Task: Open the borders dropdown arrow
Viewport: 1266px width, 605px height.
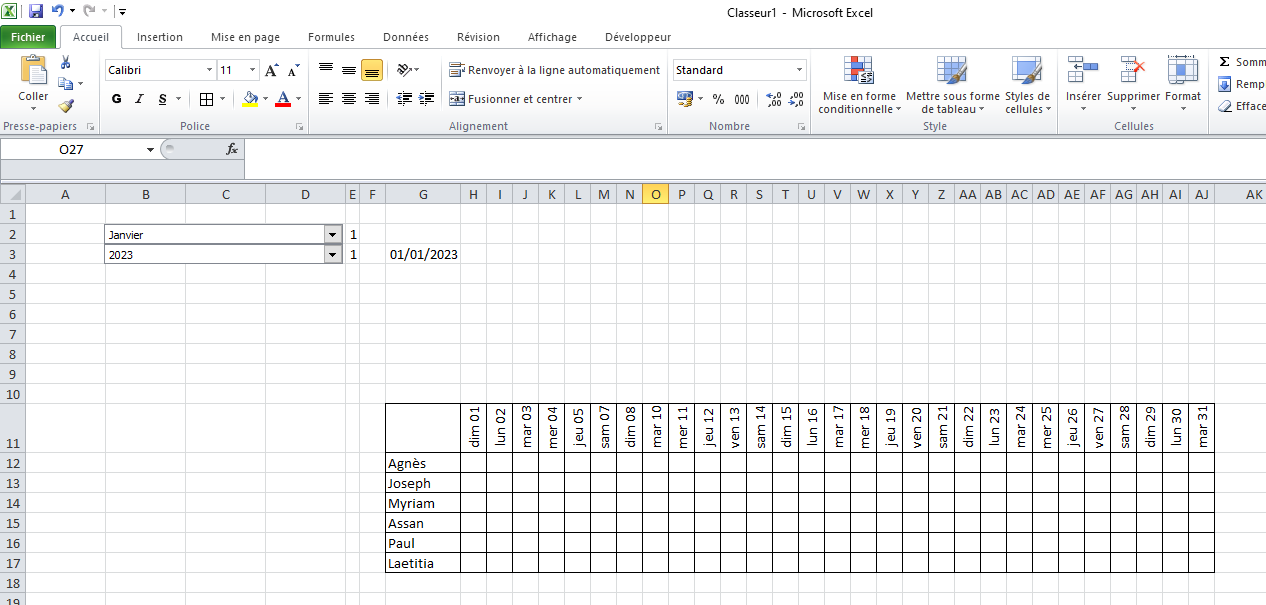Action: tap(221, 99)
